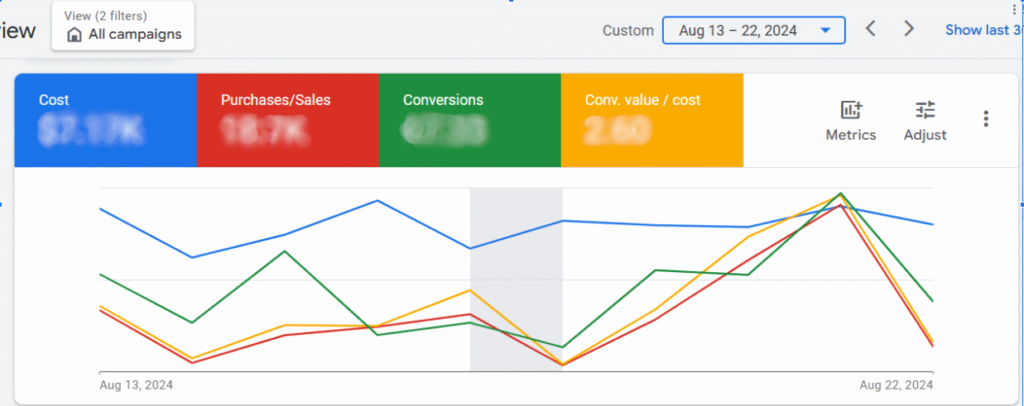Open the Metrics chart selector
1024x406 pixels.
coord(850,121)
